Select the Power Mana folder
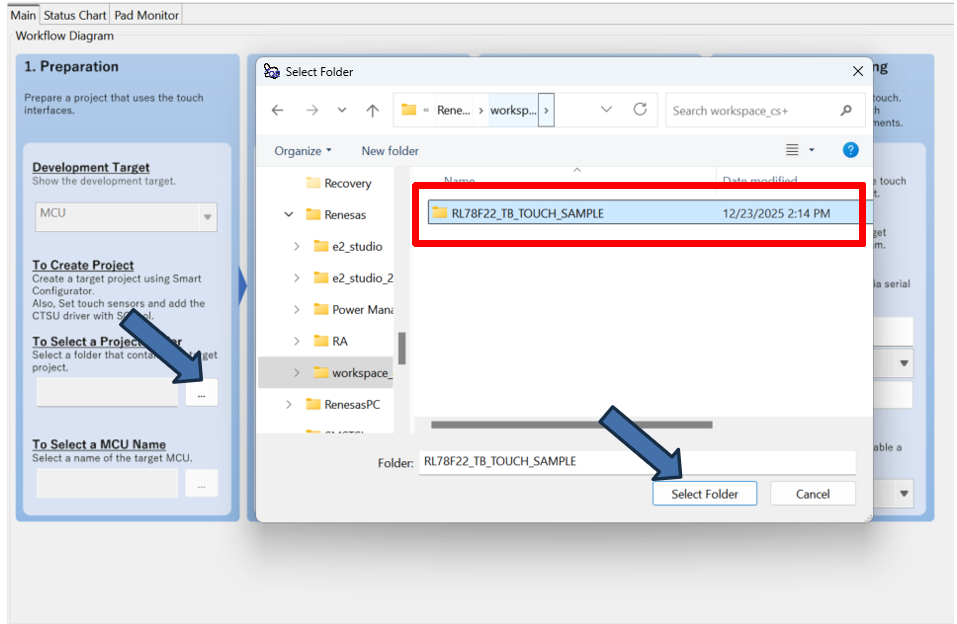The width and height of the screenshot is (957, 624). pyautogui.click(x=353, y=310)
